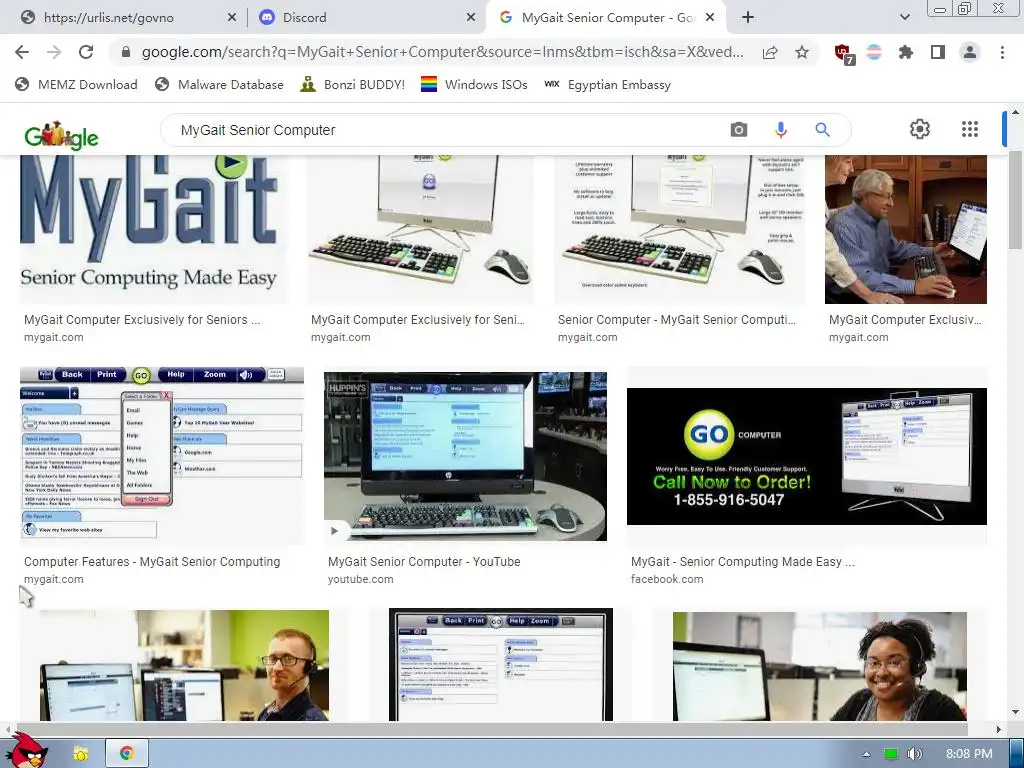The image size is (1024, 768).
Task: Start voice search with microphone icon
Action: coord(780,130)
